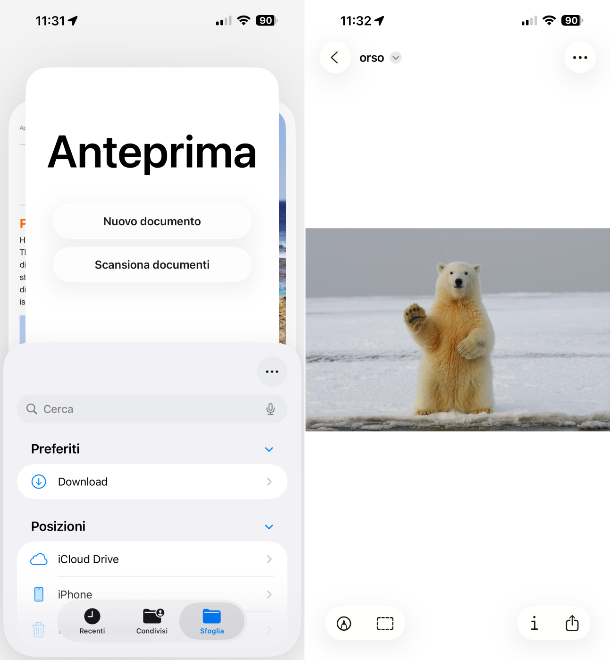
Task: Tap the Posizioni heading
Action: tap(58, 526)
